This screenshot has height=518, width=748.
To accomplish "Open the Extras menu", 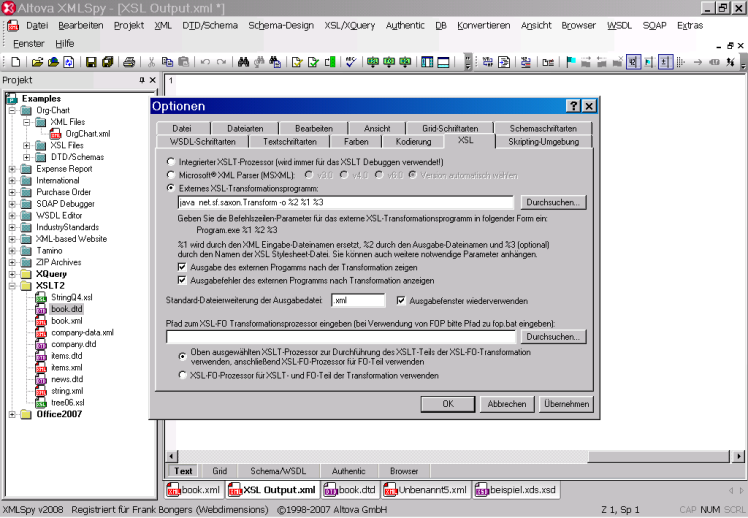I will pyautogui.click(x=690, y=26).
